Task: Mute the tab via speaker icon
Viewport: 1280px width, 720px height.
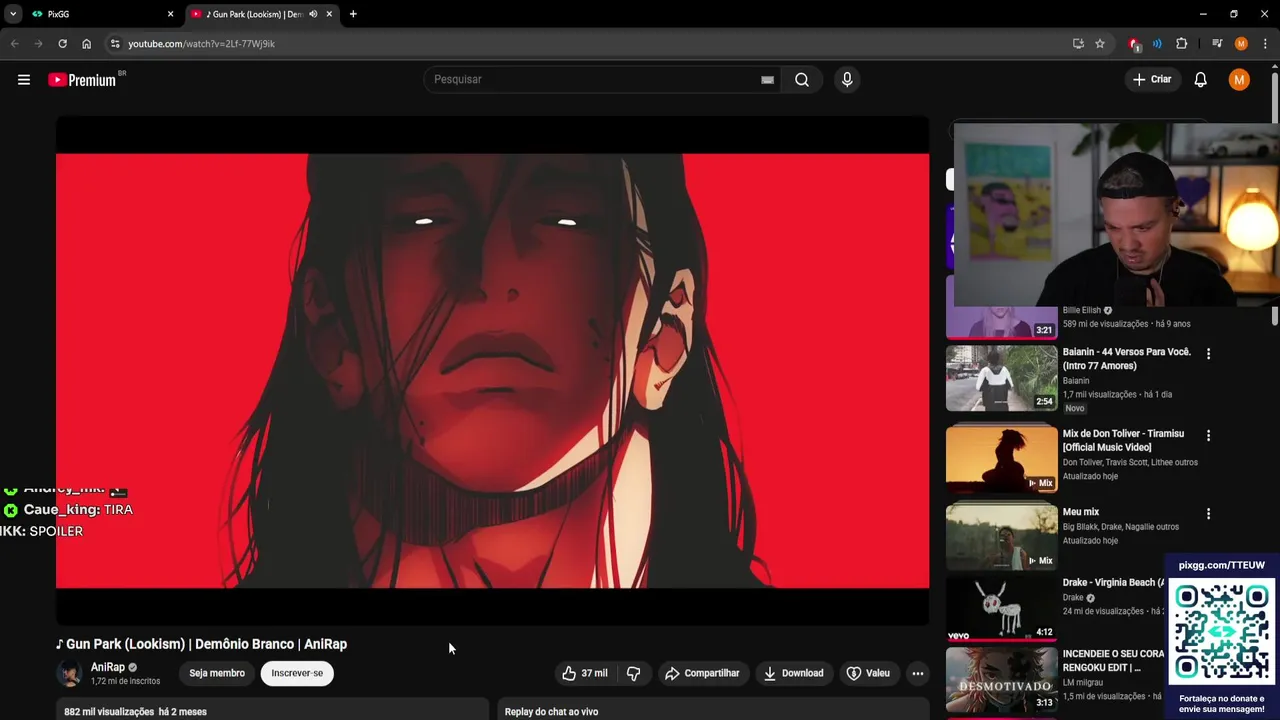Action: point(313,14)
